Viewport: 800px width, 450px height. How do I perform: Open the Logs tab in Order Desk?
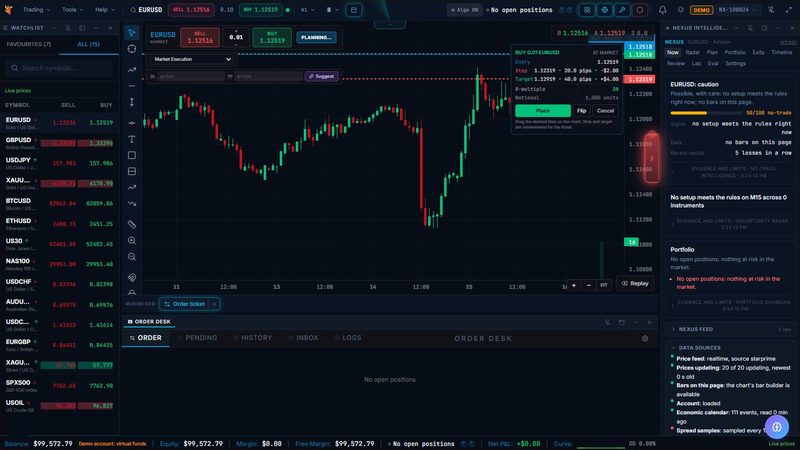(348, 338)
